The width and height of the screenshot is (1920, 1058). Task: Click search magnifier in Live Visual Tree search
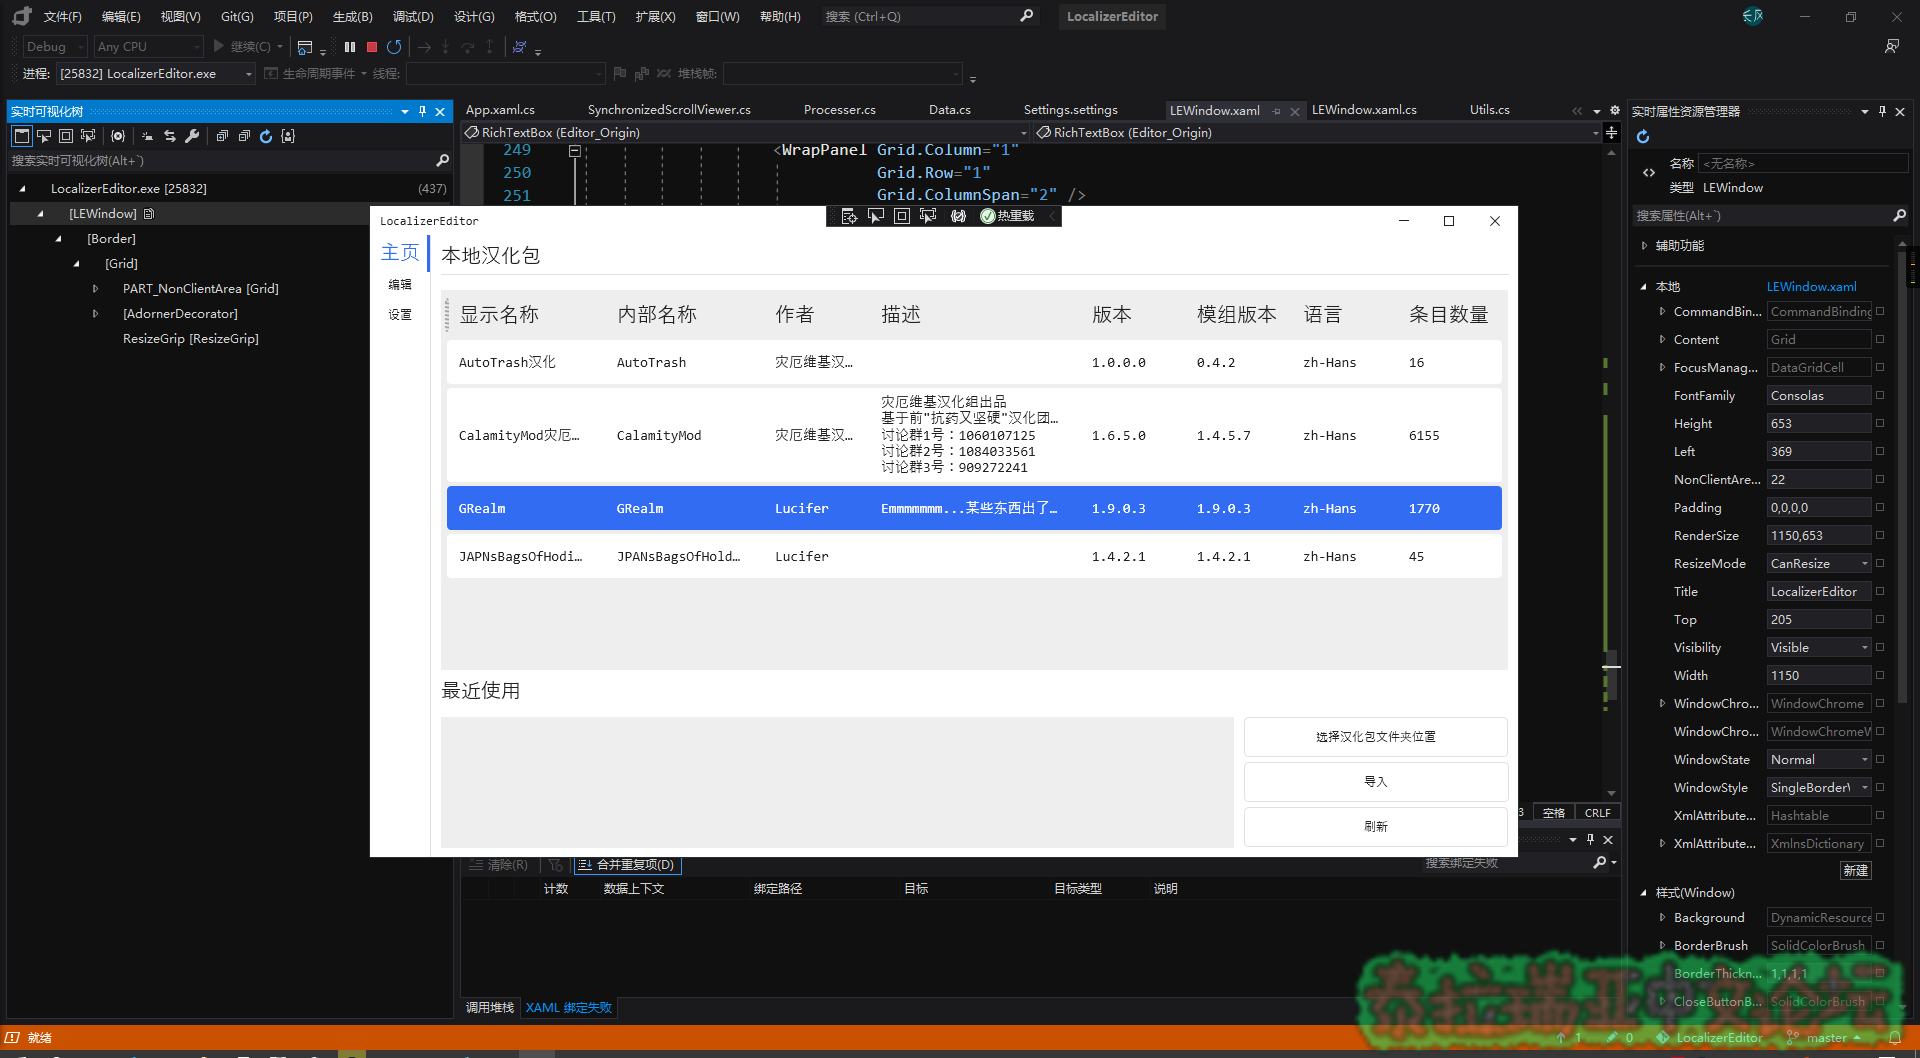[442, 160]
